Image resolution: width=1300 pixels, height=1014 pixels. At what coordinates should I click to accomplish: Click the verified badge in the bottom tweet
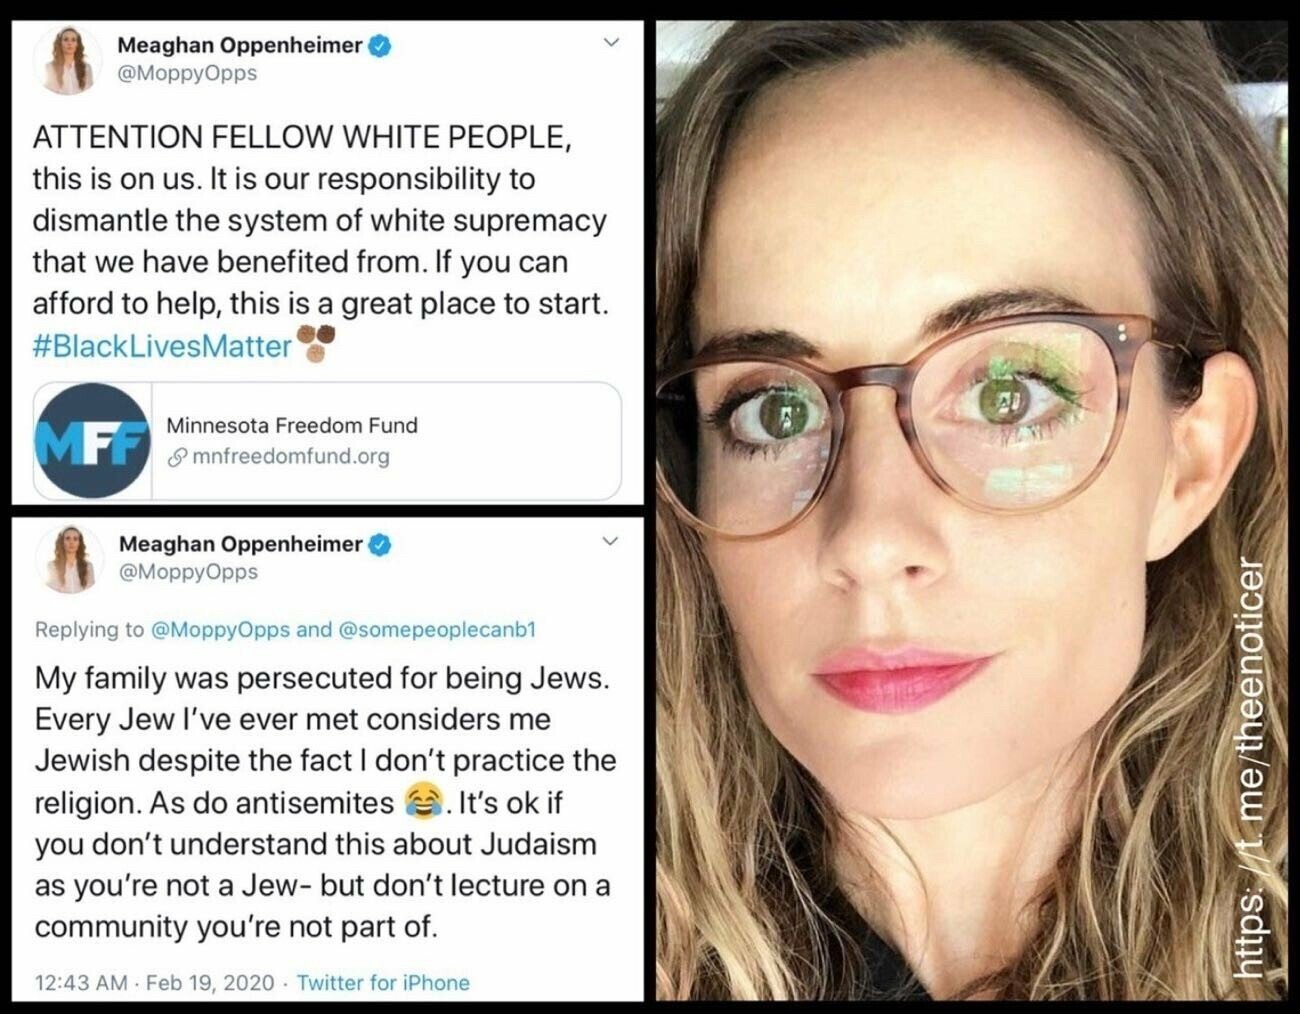[x=381, y=545]
